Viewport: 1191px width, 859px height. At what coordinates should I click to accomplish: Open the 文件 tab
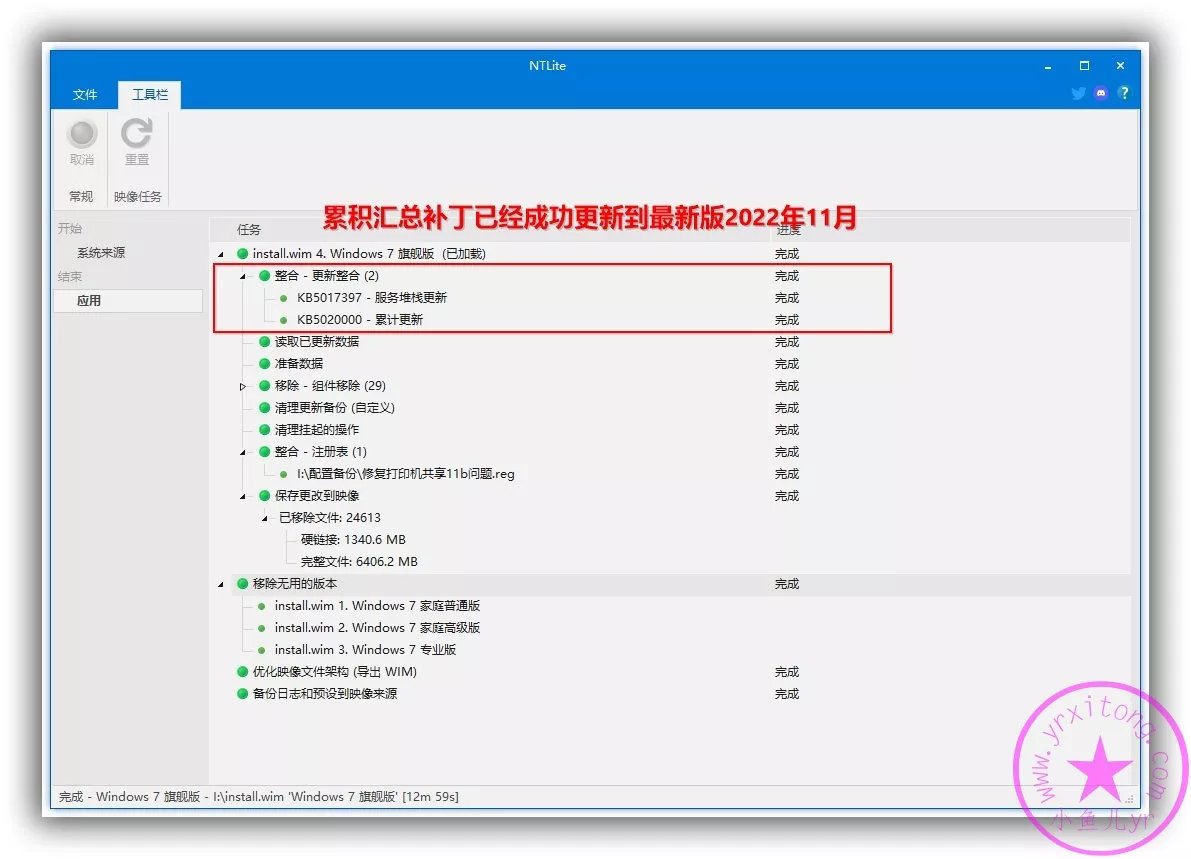(85, 94)
